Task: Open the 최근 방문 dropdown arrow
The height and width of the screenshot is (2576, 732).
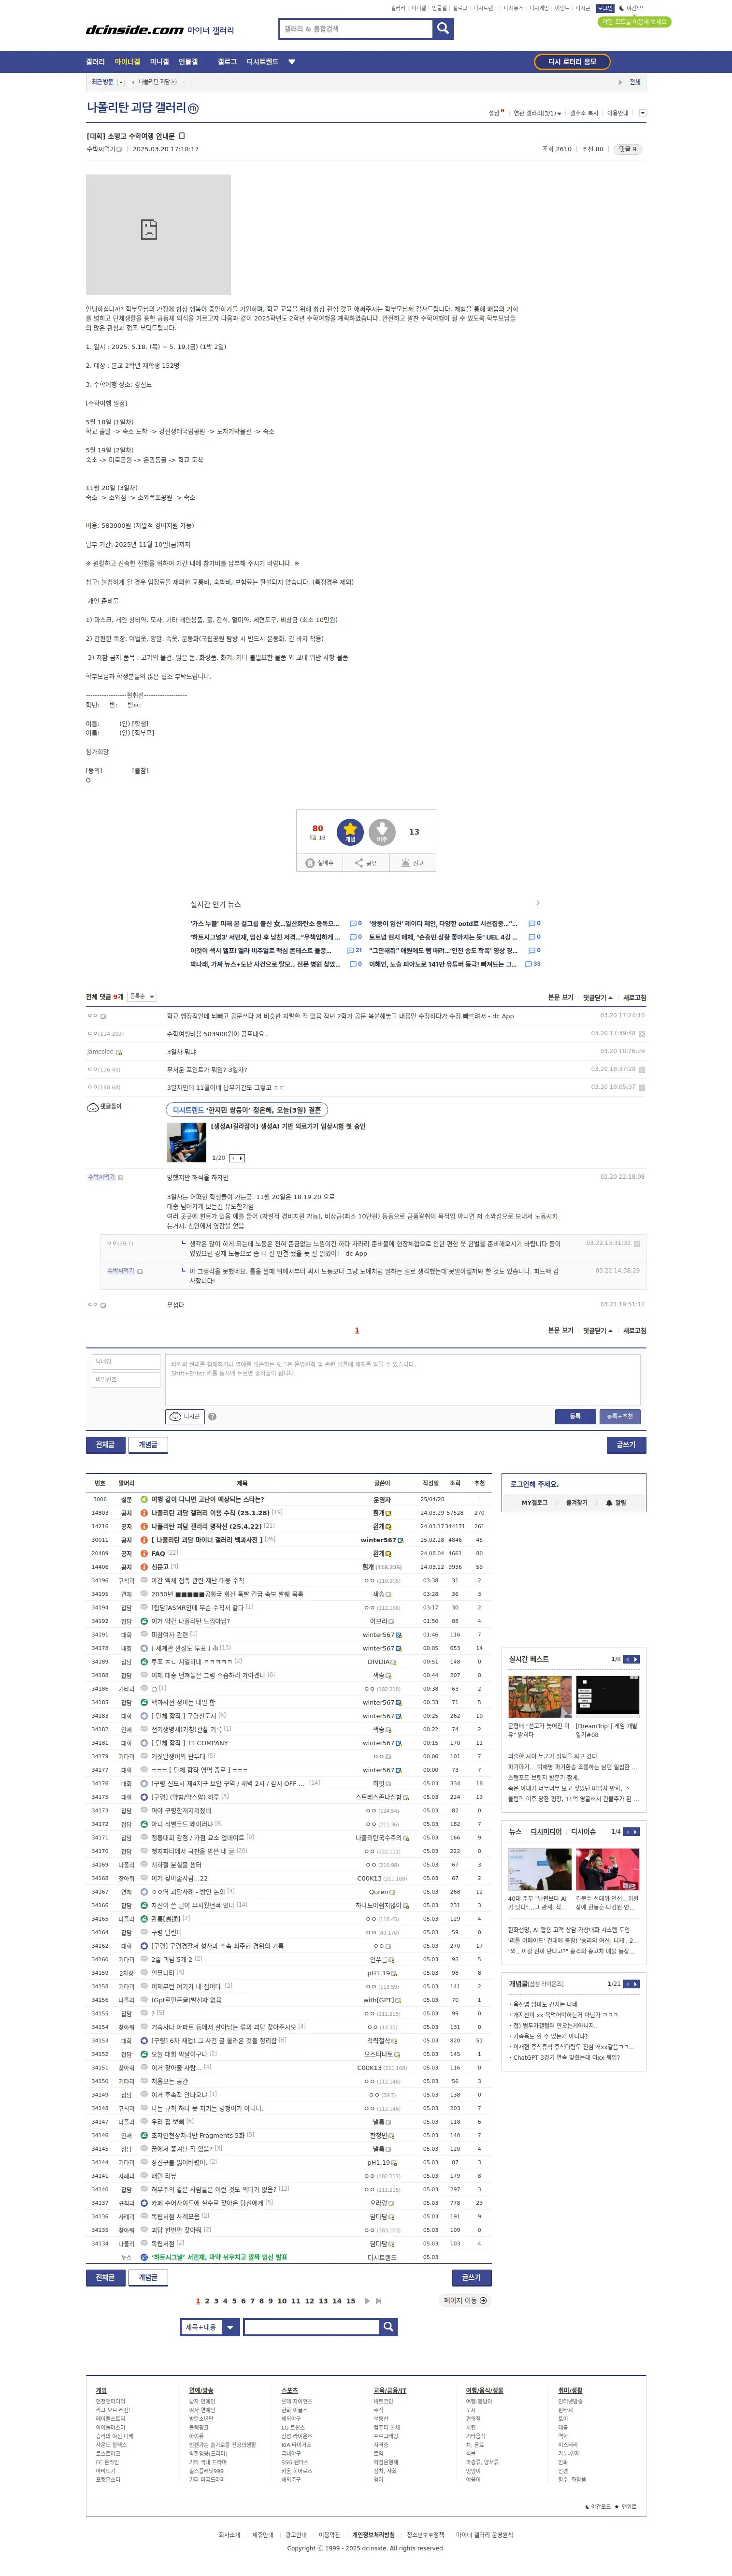Action: coord(121,82)
